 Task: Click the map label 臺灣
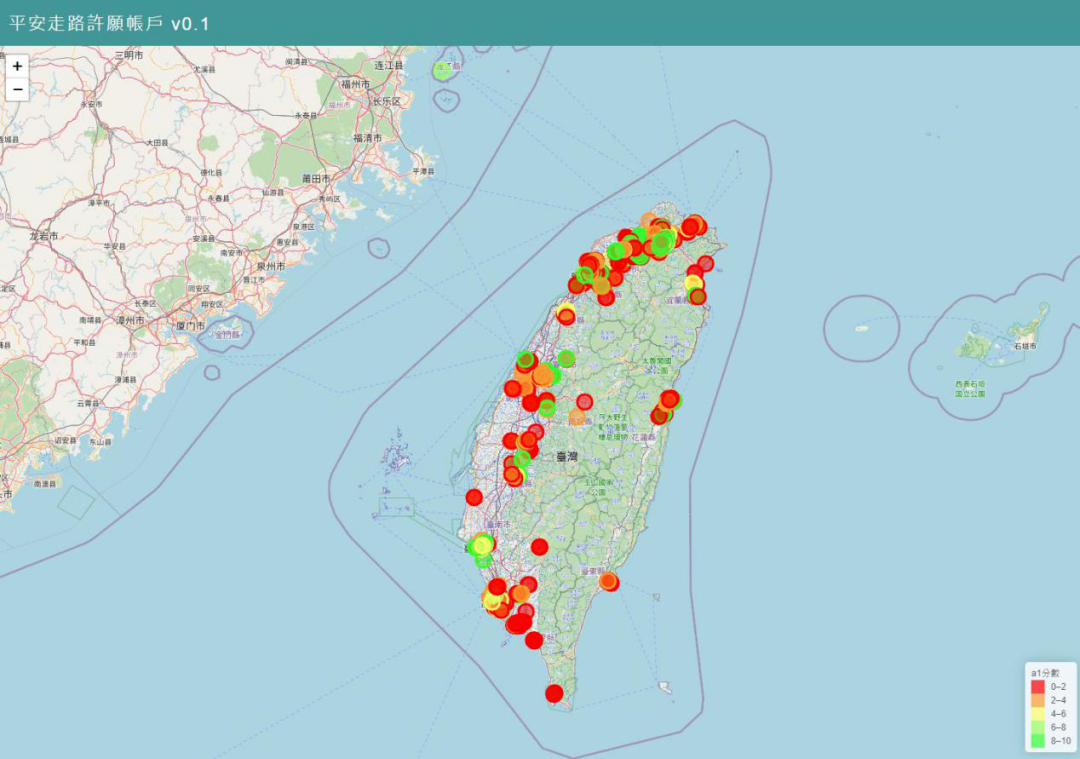[x=567, y=456]
